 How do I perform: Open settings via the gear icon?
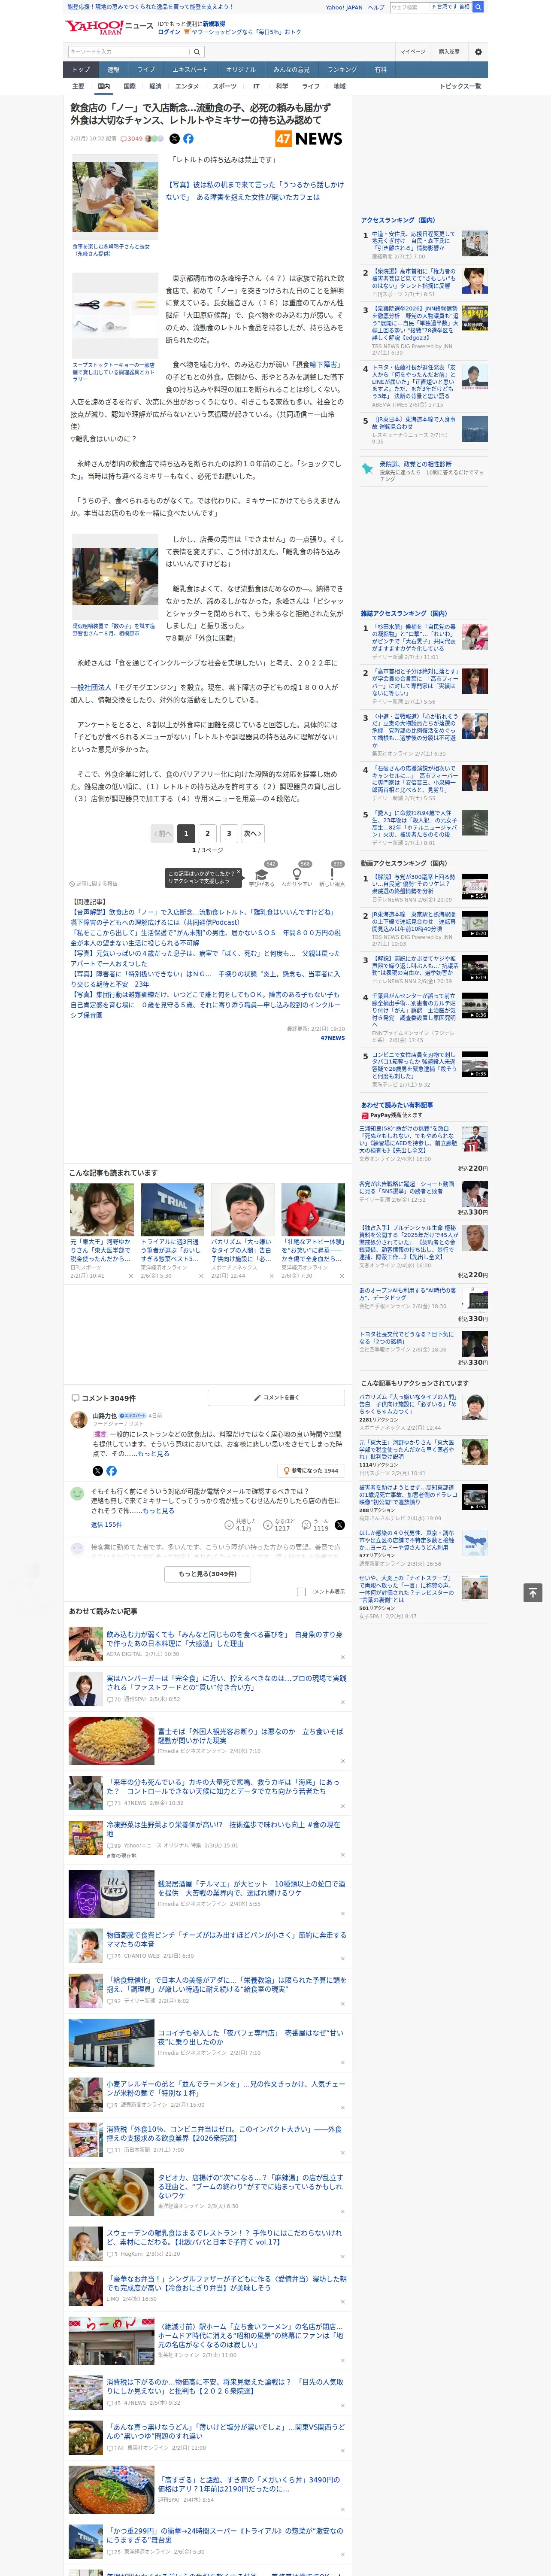coord(478,51)
